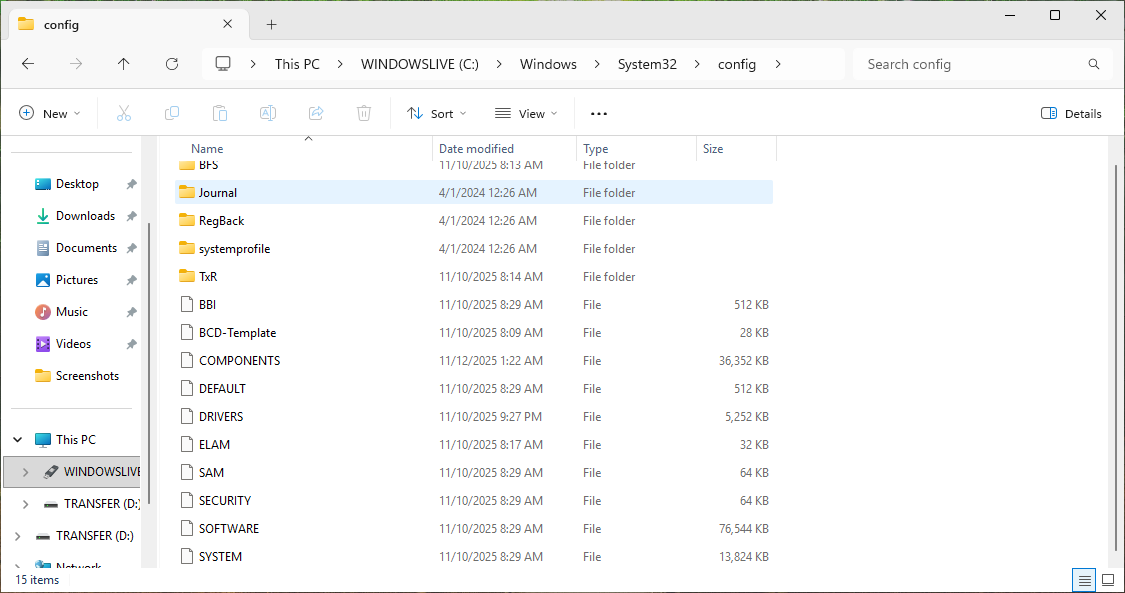Switch to large thumbnails view layout
Viewport: 1125px width, 593px height.
1108,580
